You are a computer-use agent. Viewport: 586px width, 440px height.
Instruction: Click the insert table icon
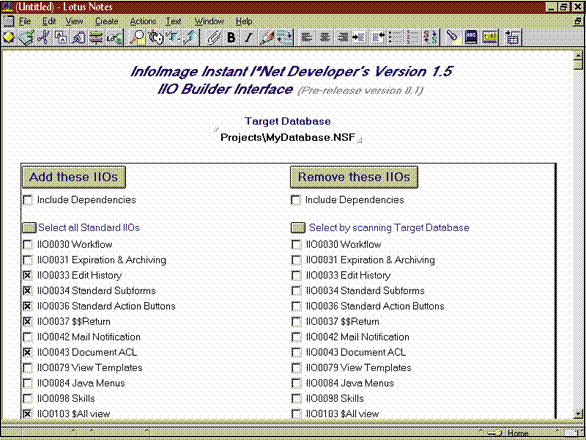click(512, 37)
